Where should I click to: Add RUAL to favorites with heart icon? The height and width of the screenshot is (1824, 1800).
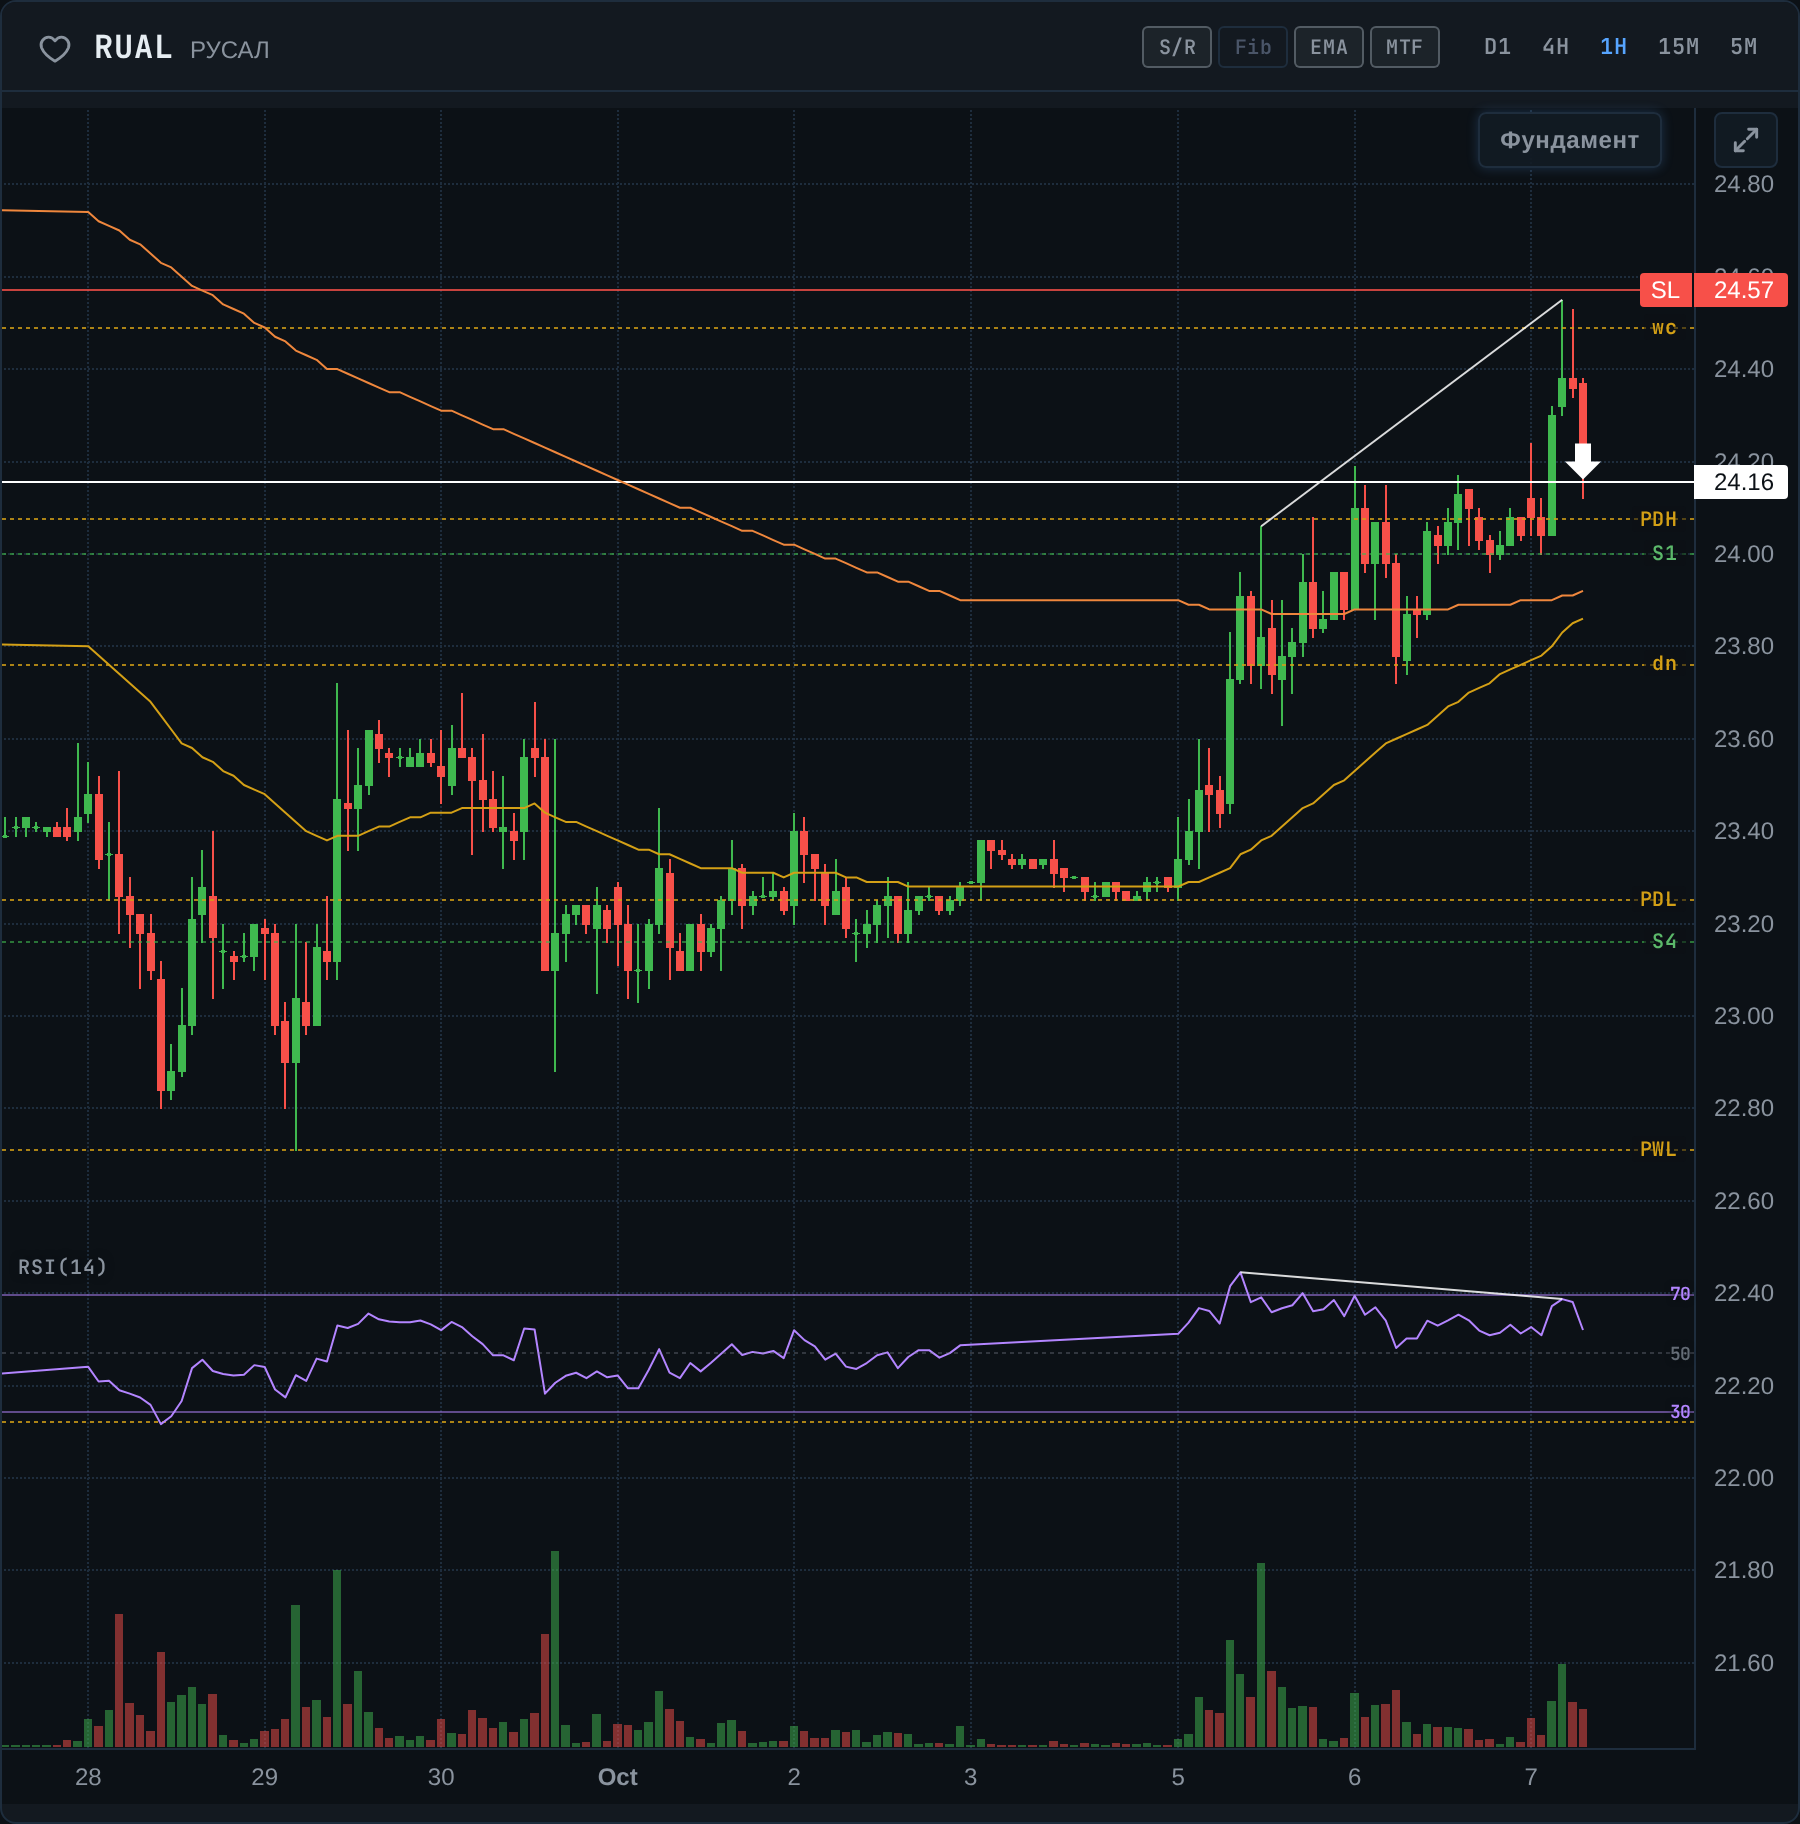55,48
